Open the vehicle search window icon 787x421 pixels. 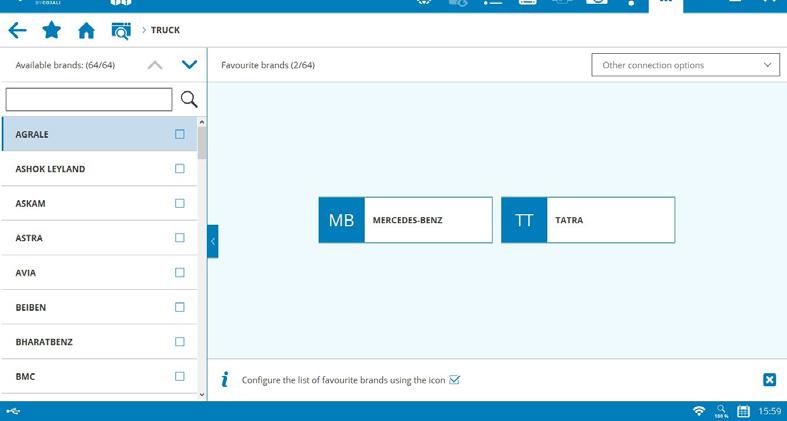121,31
